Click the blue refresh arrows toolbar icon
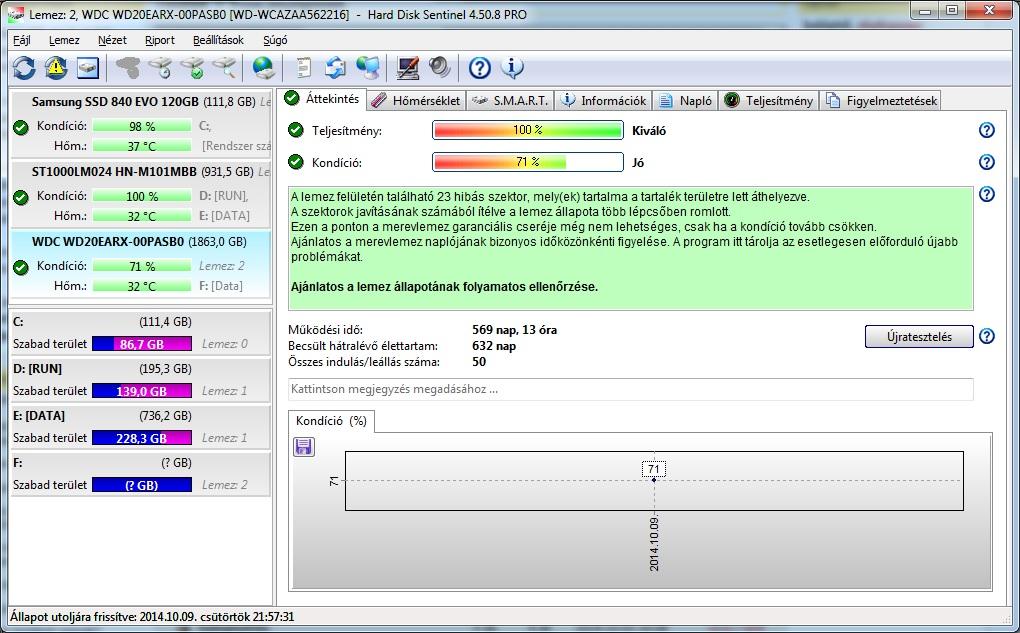This screenshot has height=633, width=1020. (x=24, y=68)
